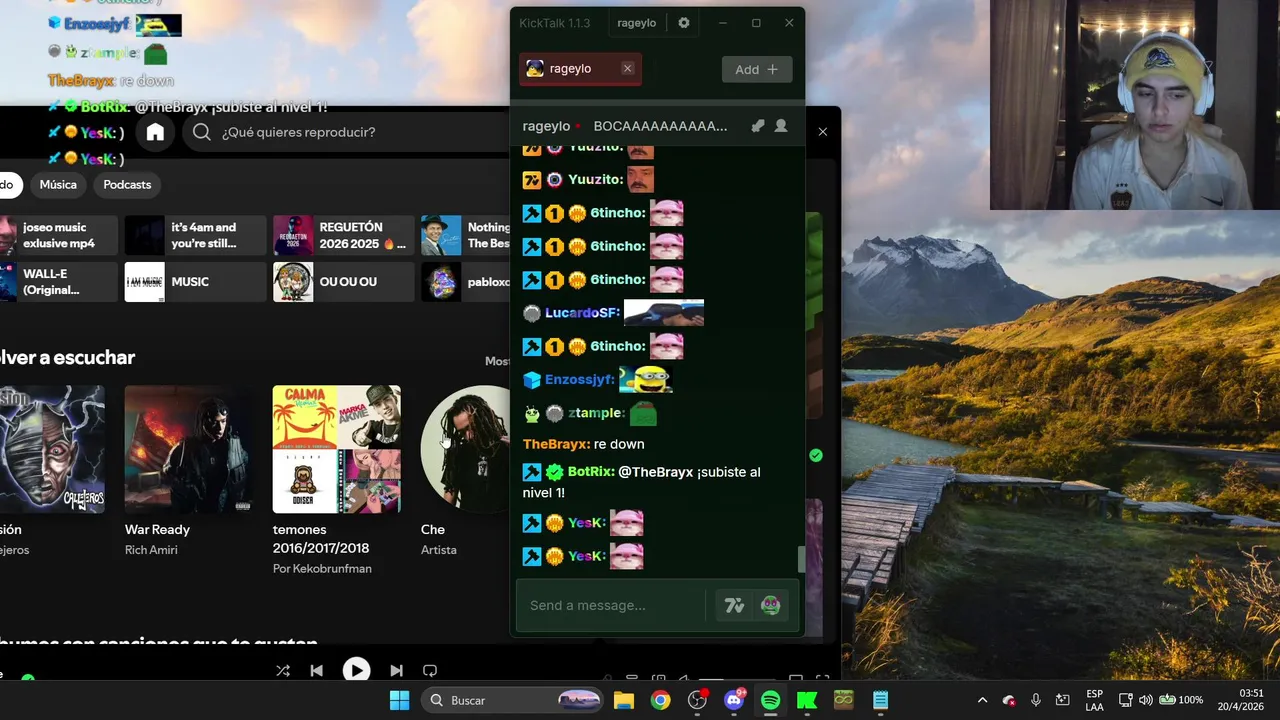Viewport: 1280px width, 720px height.
Task: Open the MUSIC album tile in Spotify
Action: (x=195, y=282)
